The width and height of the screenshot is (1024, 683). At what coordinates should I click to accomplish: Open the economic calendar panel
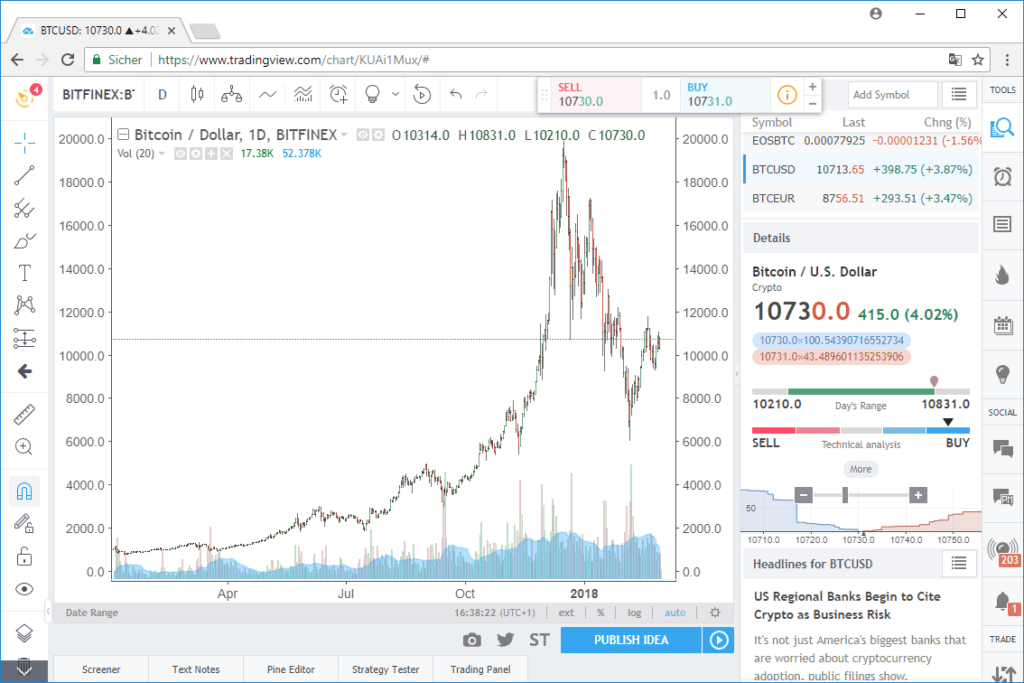click(1002, 325)
